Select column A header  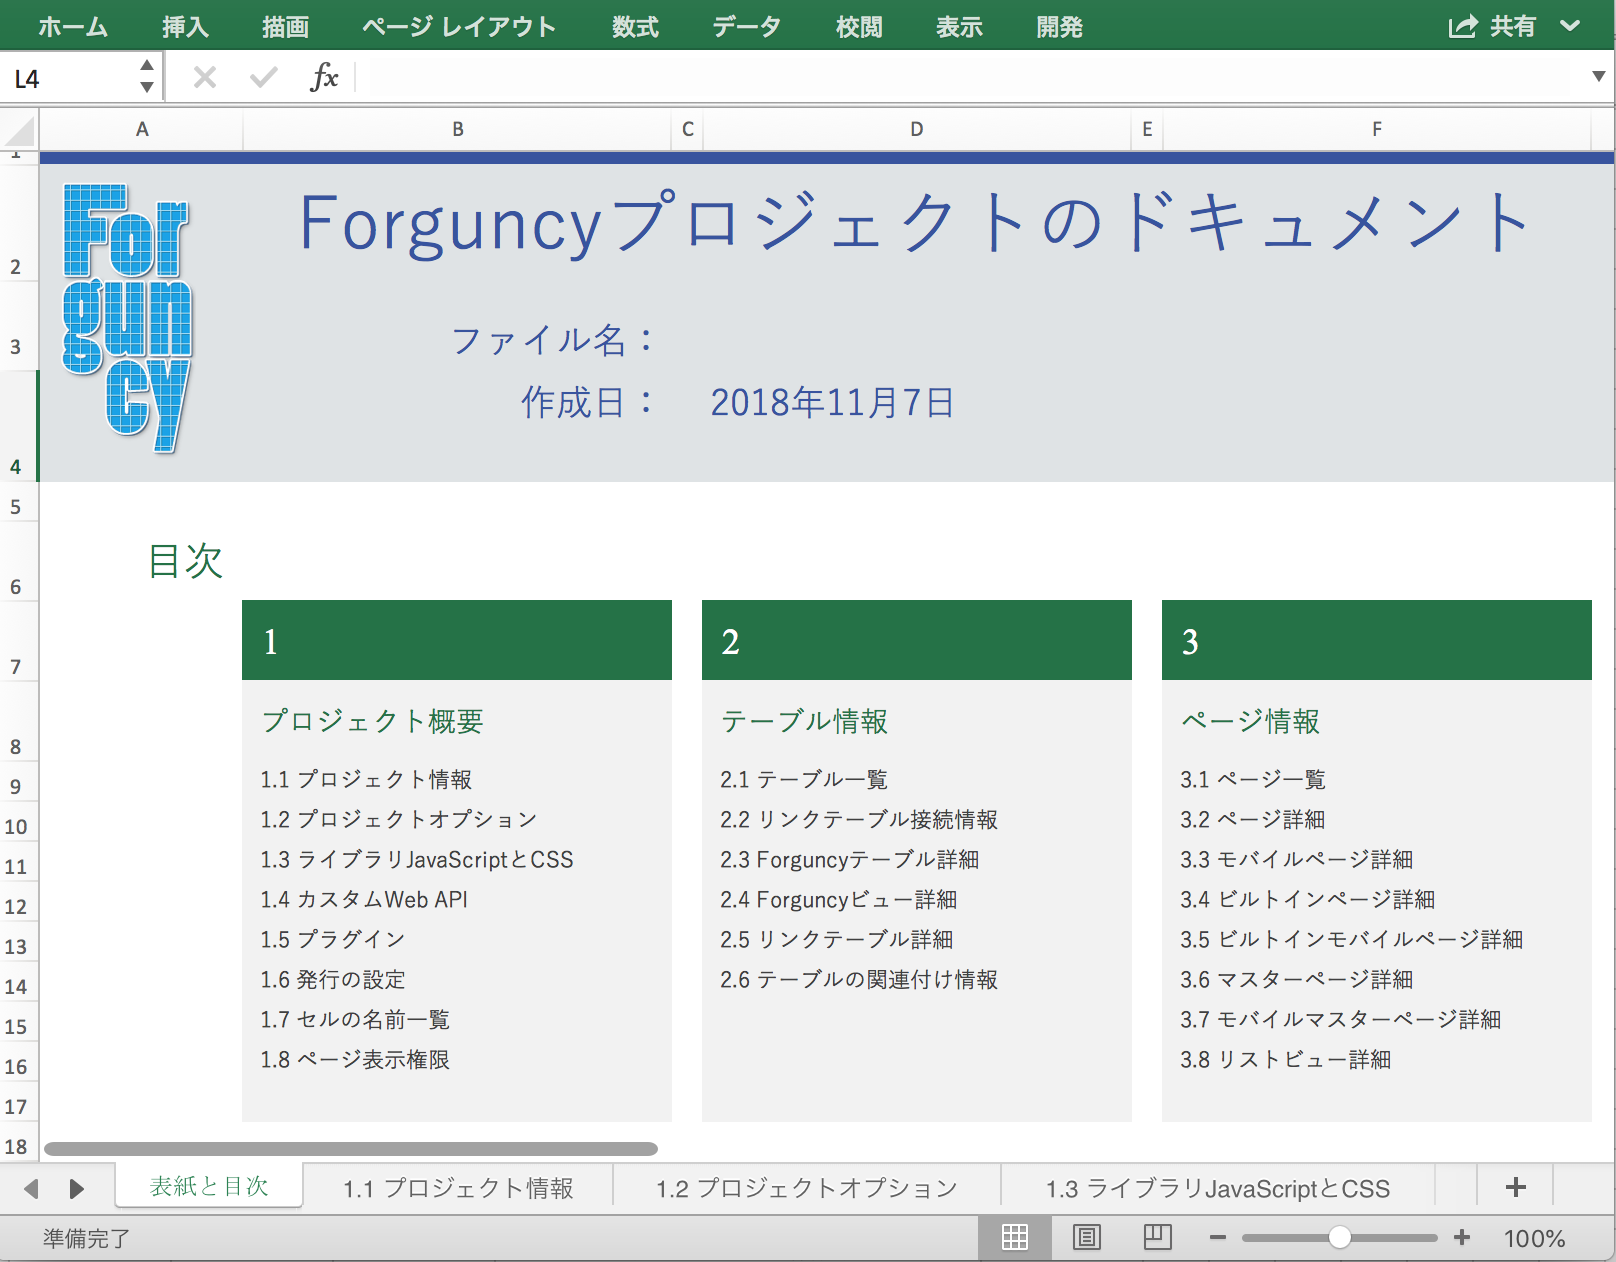tap(142, 129)
